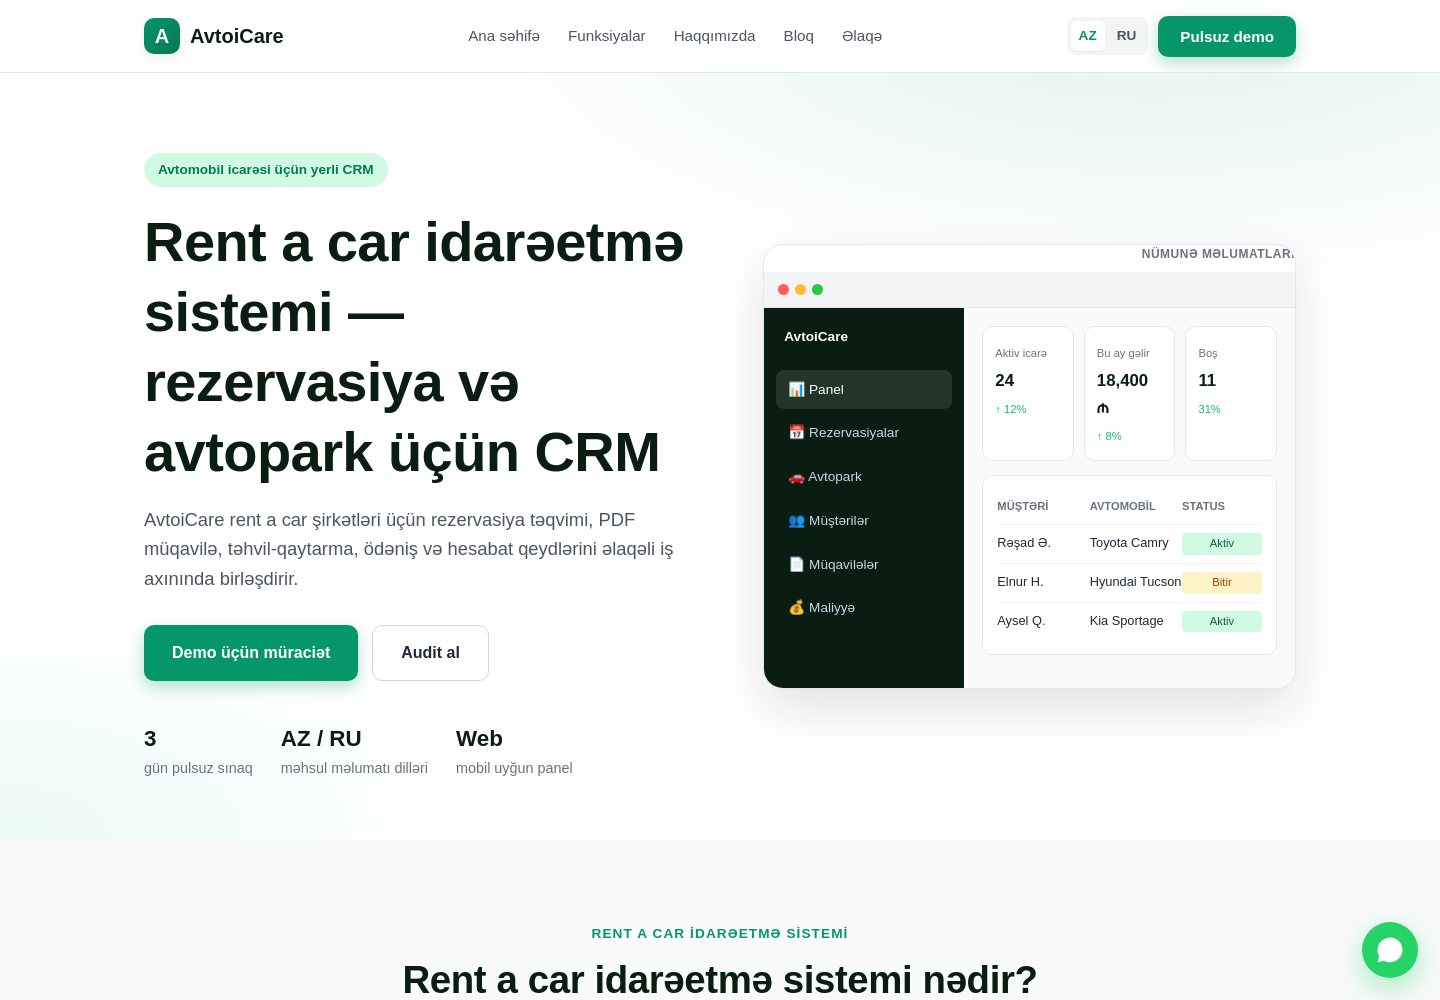This screenshot has height=1000, width=1440.
Task: Open the floating chat bubble icon
Action: point(1390,950)
